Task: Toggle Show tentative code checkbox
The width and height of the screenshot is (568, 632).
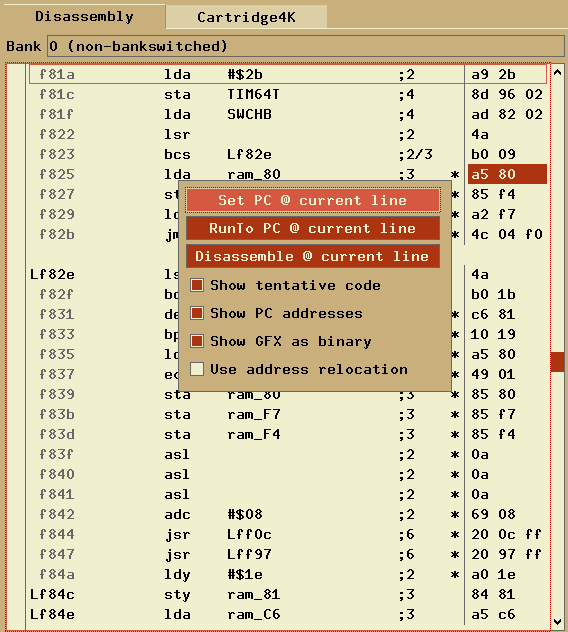Action: 197,285
